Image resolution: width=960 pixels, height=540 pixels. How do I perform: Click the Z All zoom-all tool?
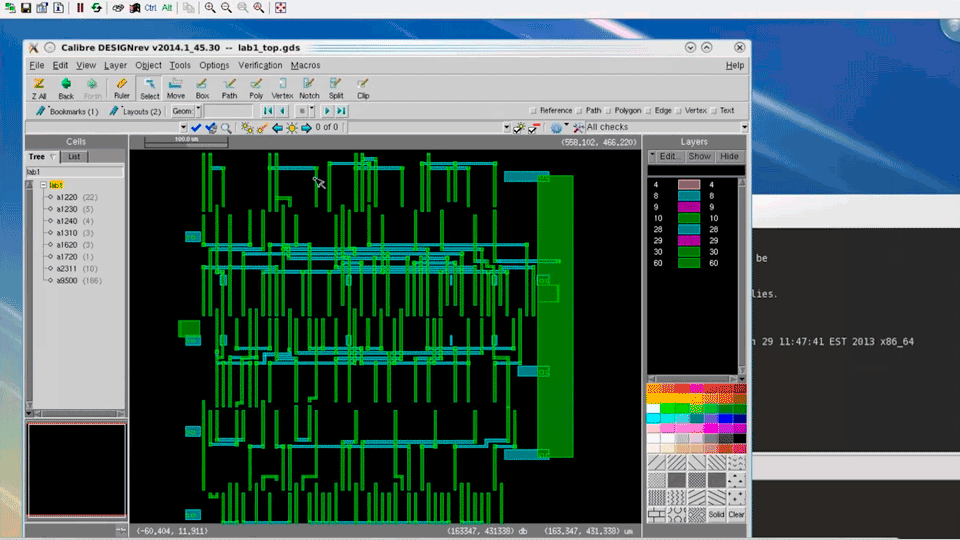39,88
